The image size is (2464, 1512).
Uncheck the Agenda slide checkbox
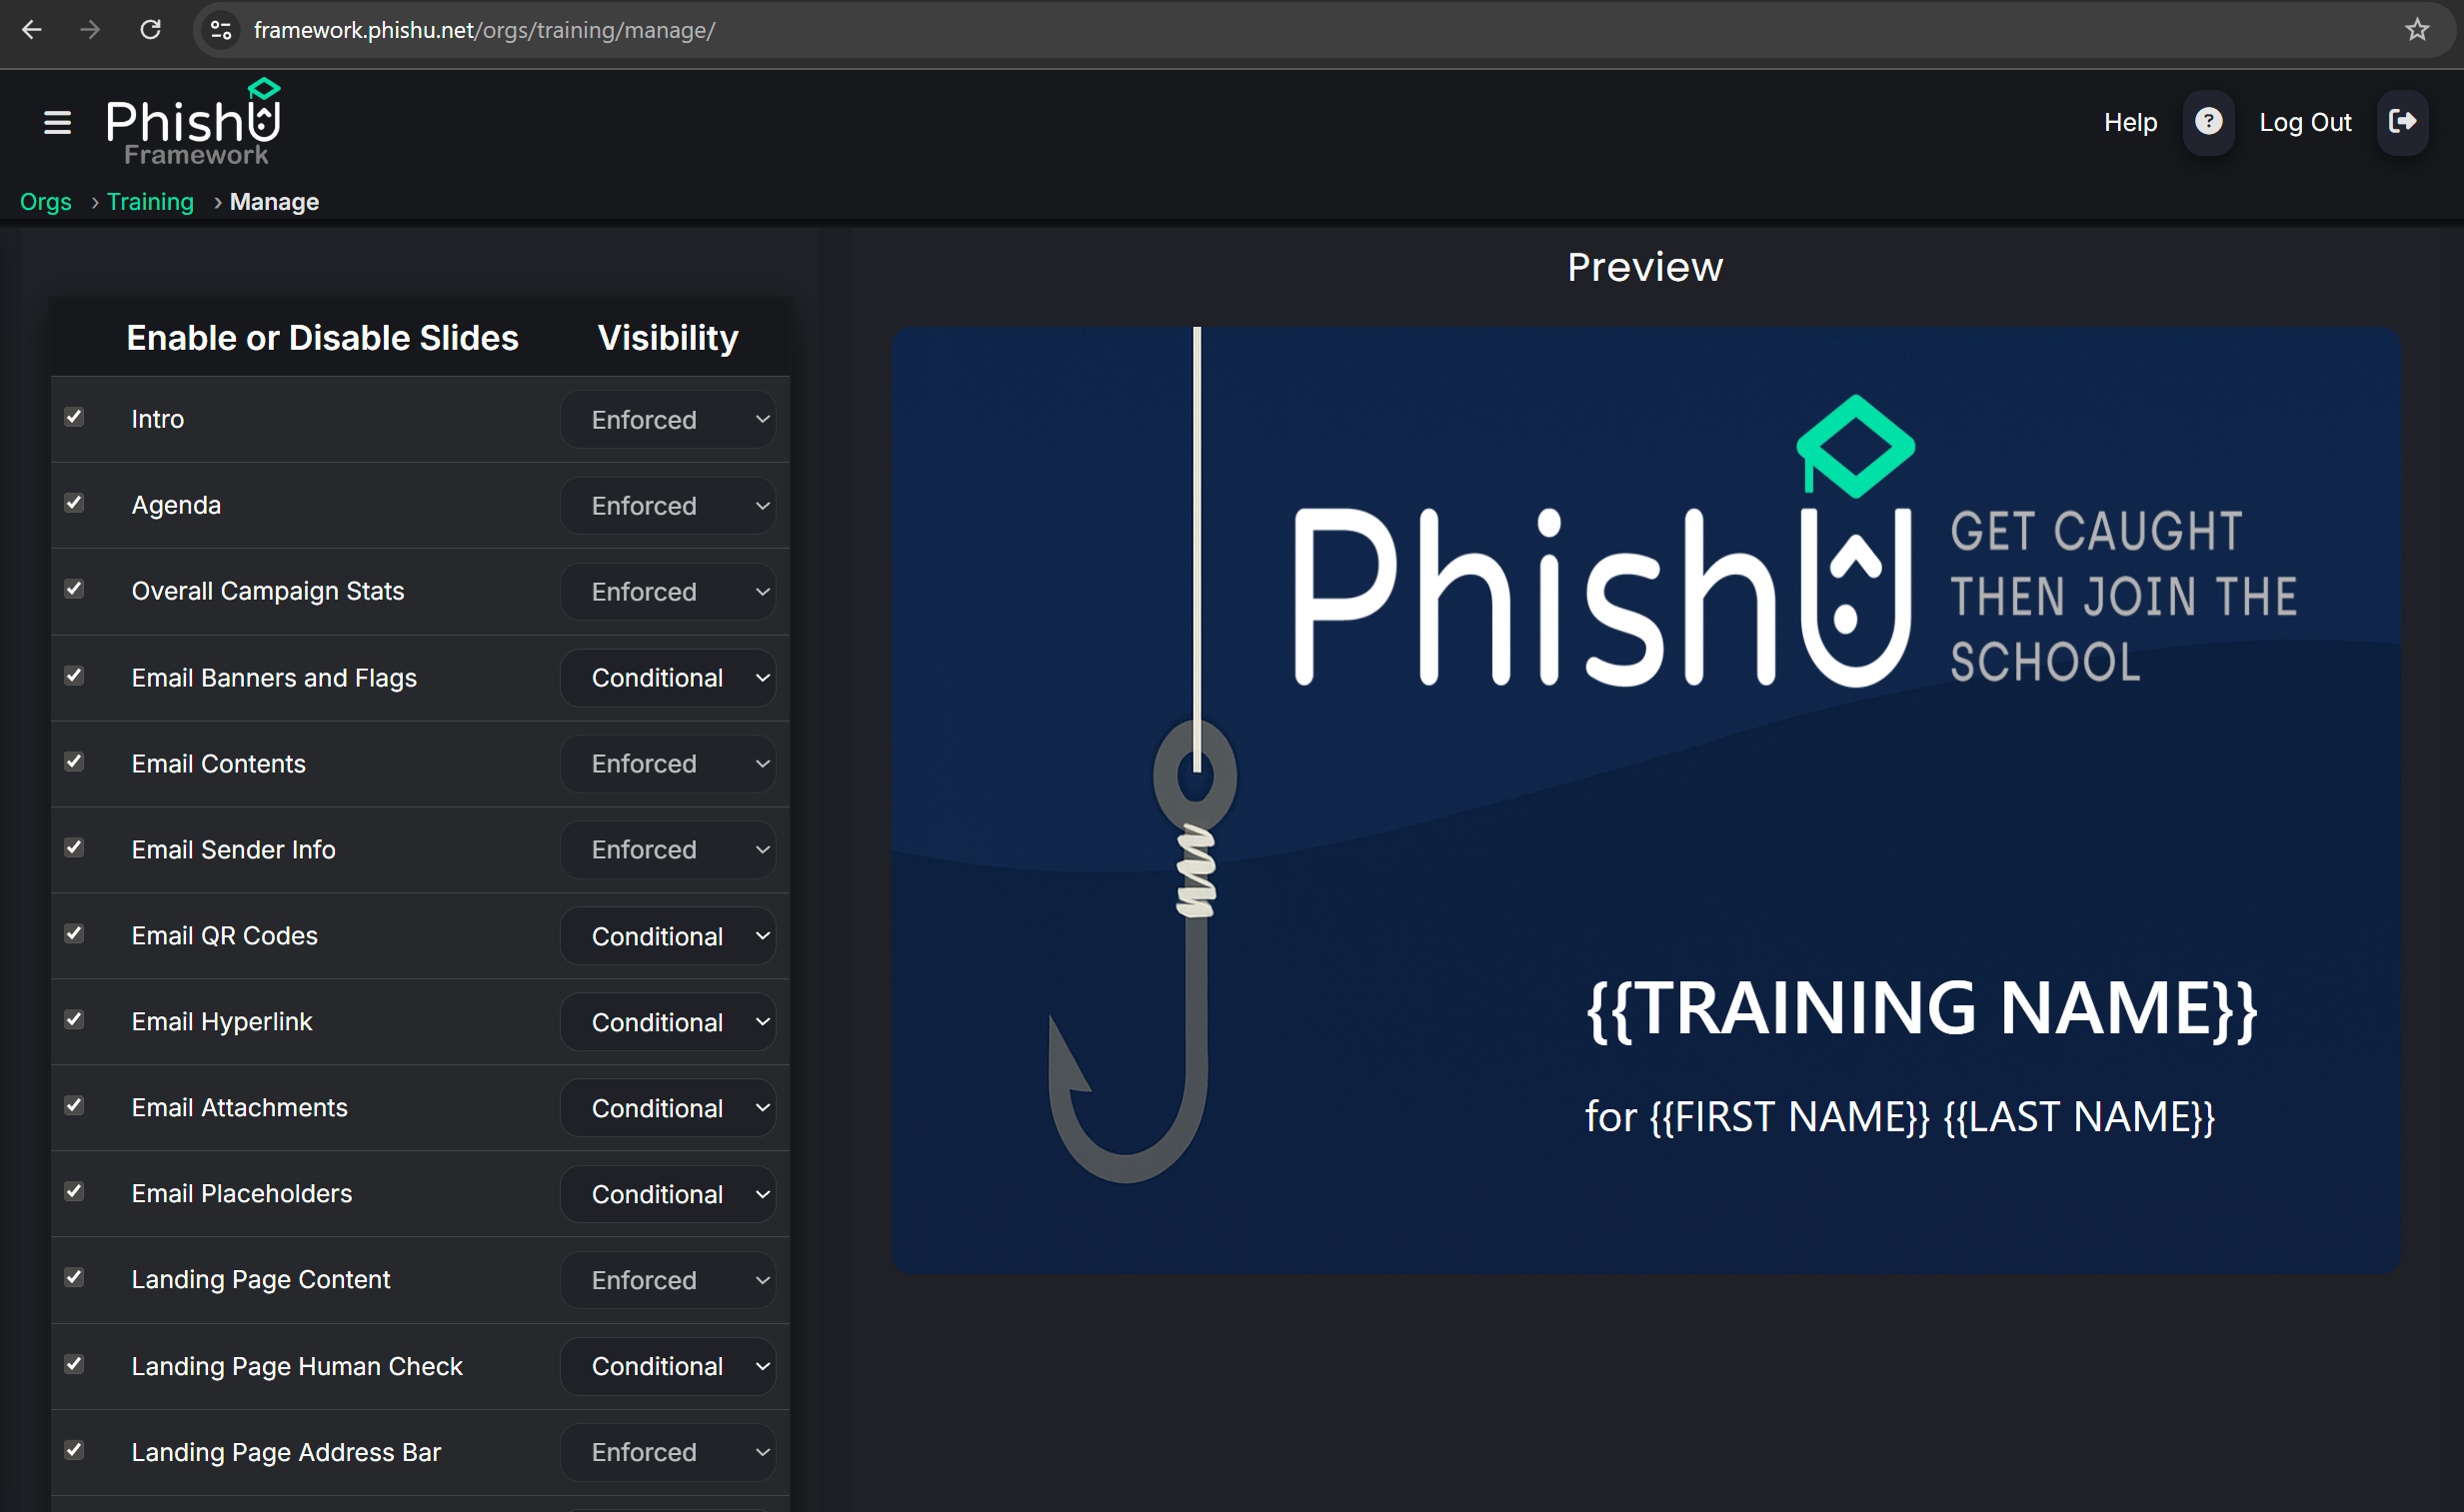tap(74, 503)
